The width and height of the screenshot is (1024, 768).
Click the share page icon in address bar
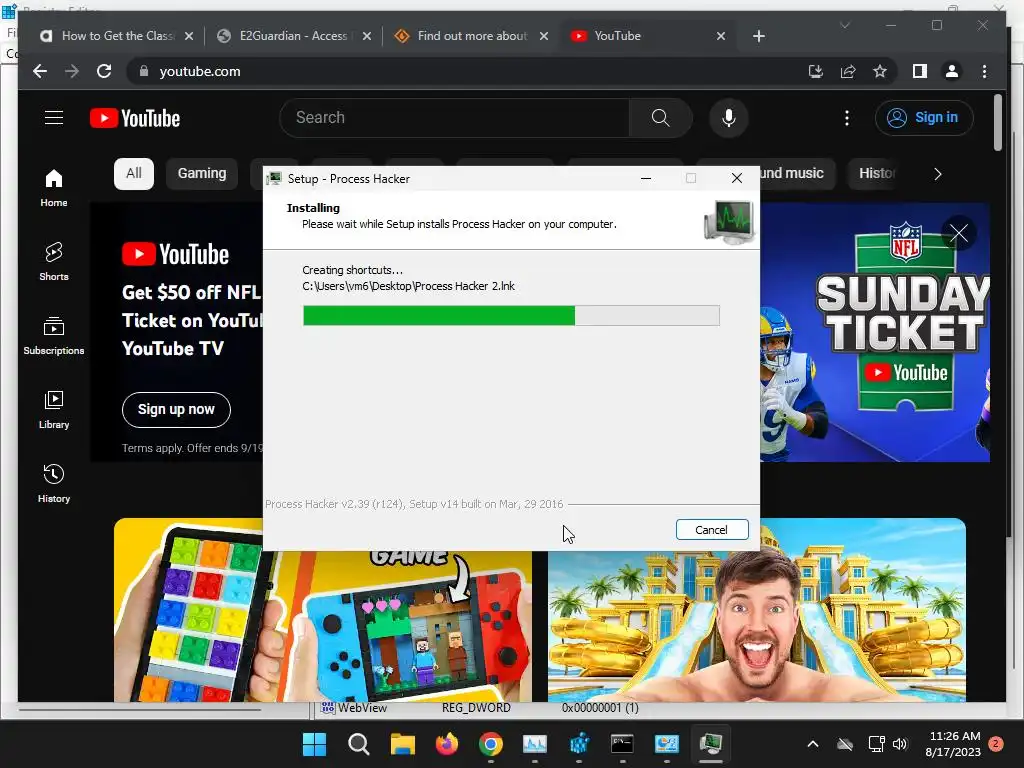point(848,71)
